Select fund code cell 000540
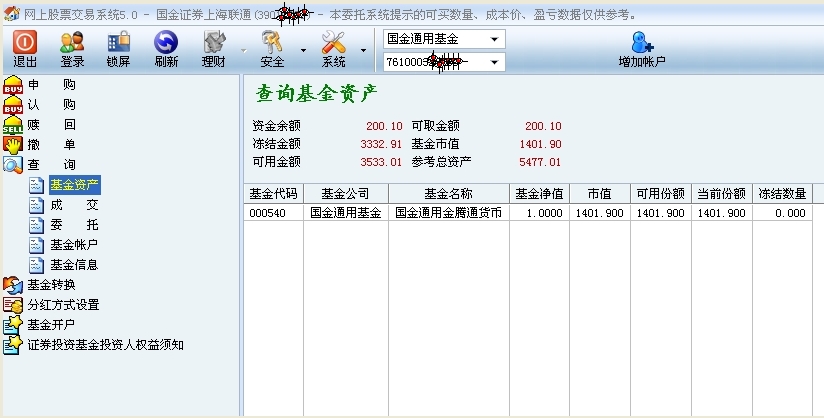This screenshot has height=418, width=824. point(274,213)
